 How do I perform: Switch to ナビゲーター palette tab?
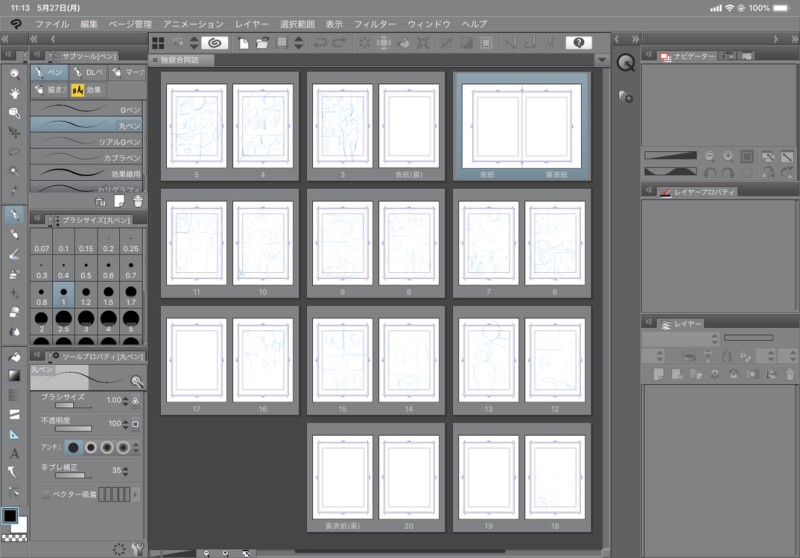[688, 56]
